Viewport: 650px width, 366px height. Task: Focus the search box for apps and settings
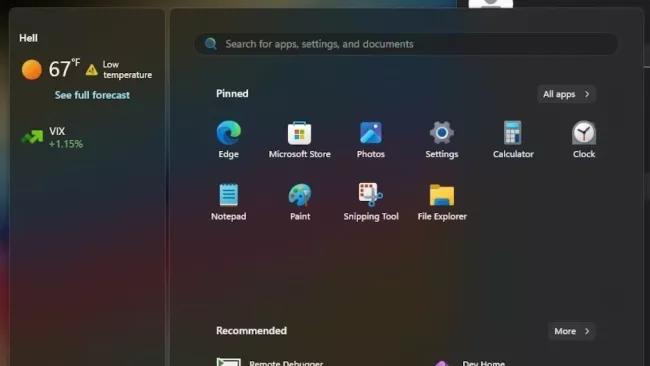click(x=407, y=44)
